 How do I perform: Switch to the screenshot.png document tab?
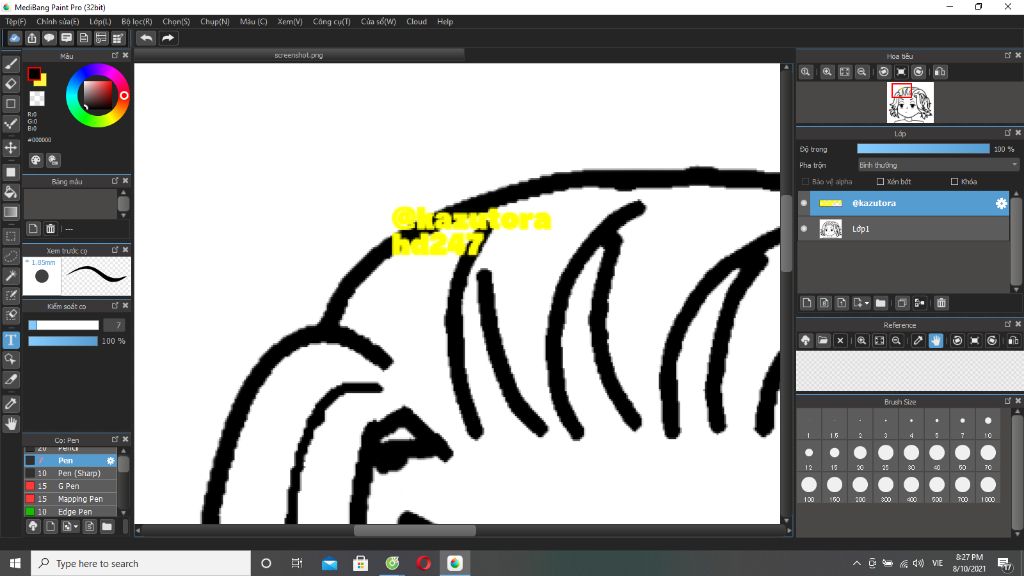pyautogui.click(x=299, y=56)
